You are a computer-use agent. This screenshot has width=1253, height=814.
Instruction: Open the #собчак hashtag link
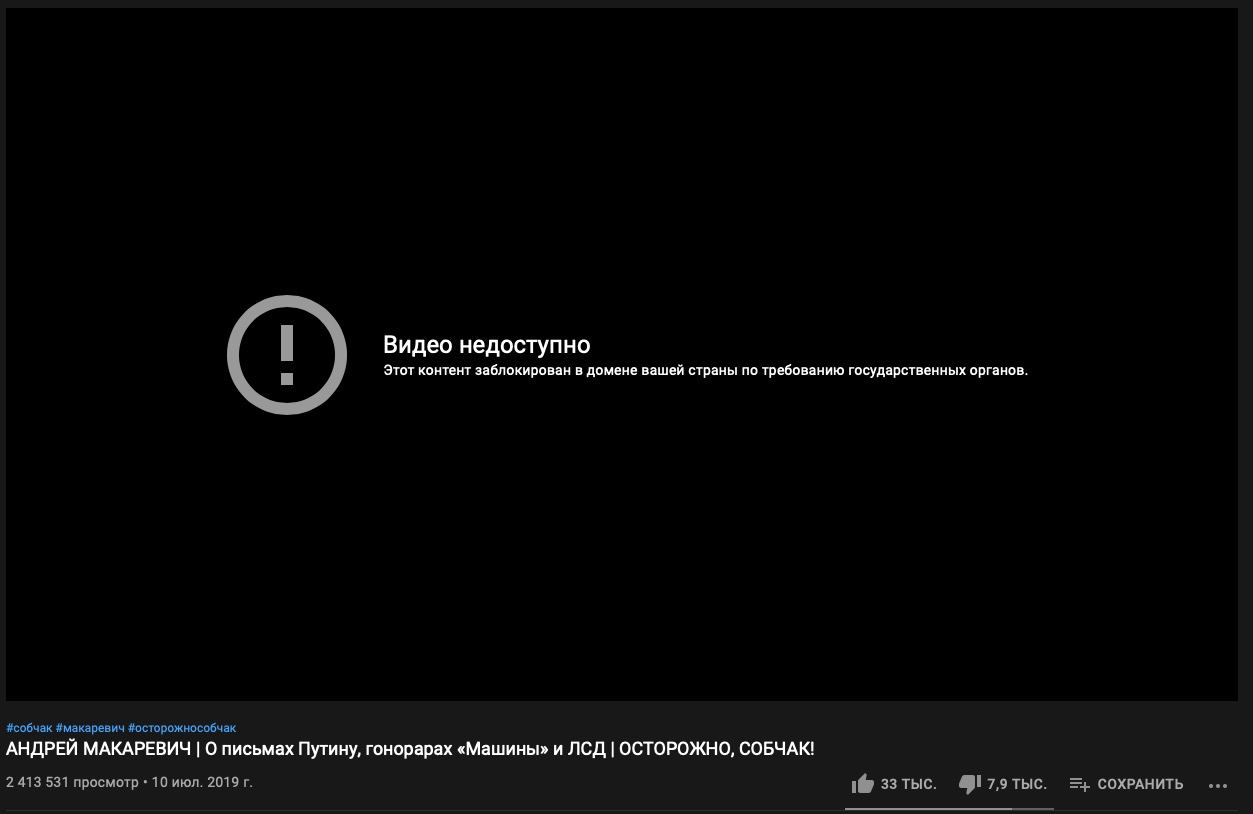point(29,728)
